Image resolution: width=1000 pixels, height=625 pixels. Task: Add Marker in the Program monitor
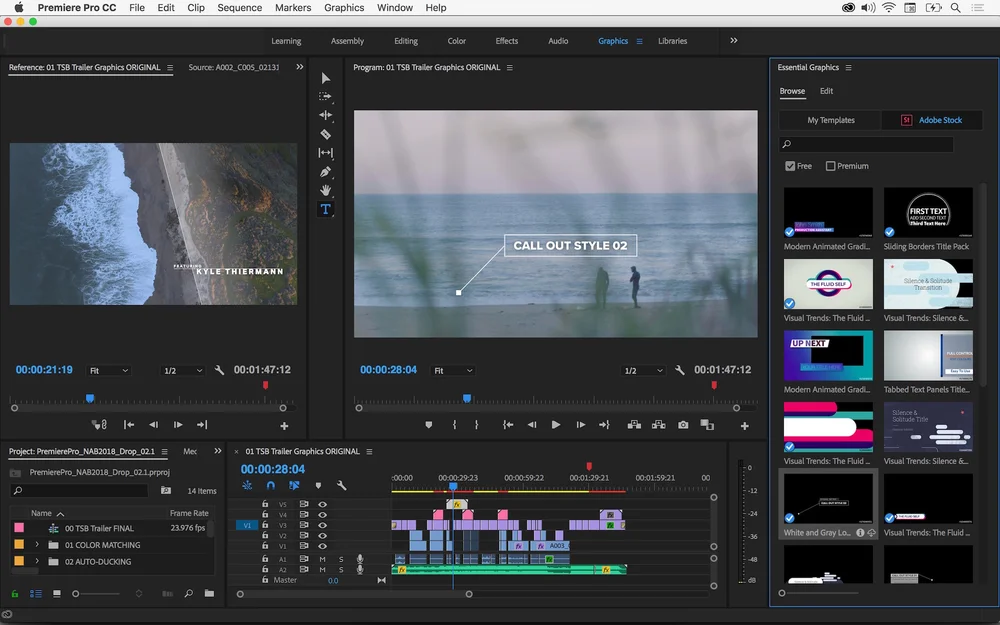pos(429,425)
